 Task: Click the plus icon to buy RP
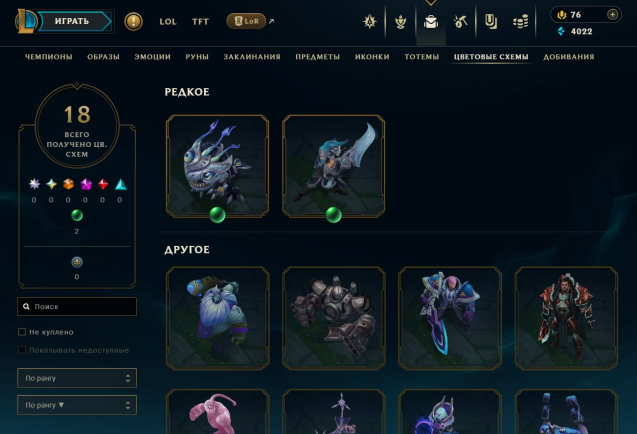(x=612, y=15)
